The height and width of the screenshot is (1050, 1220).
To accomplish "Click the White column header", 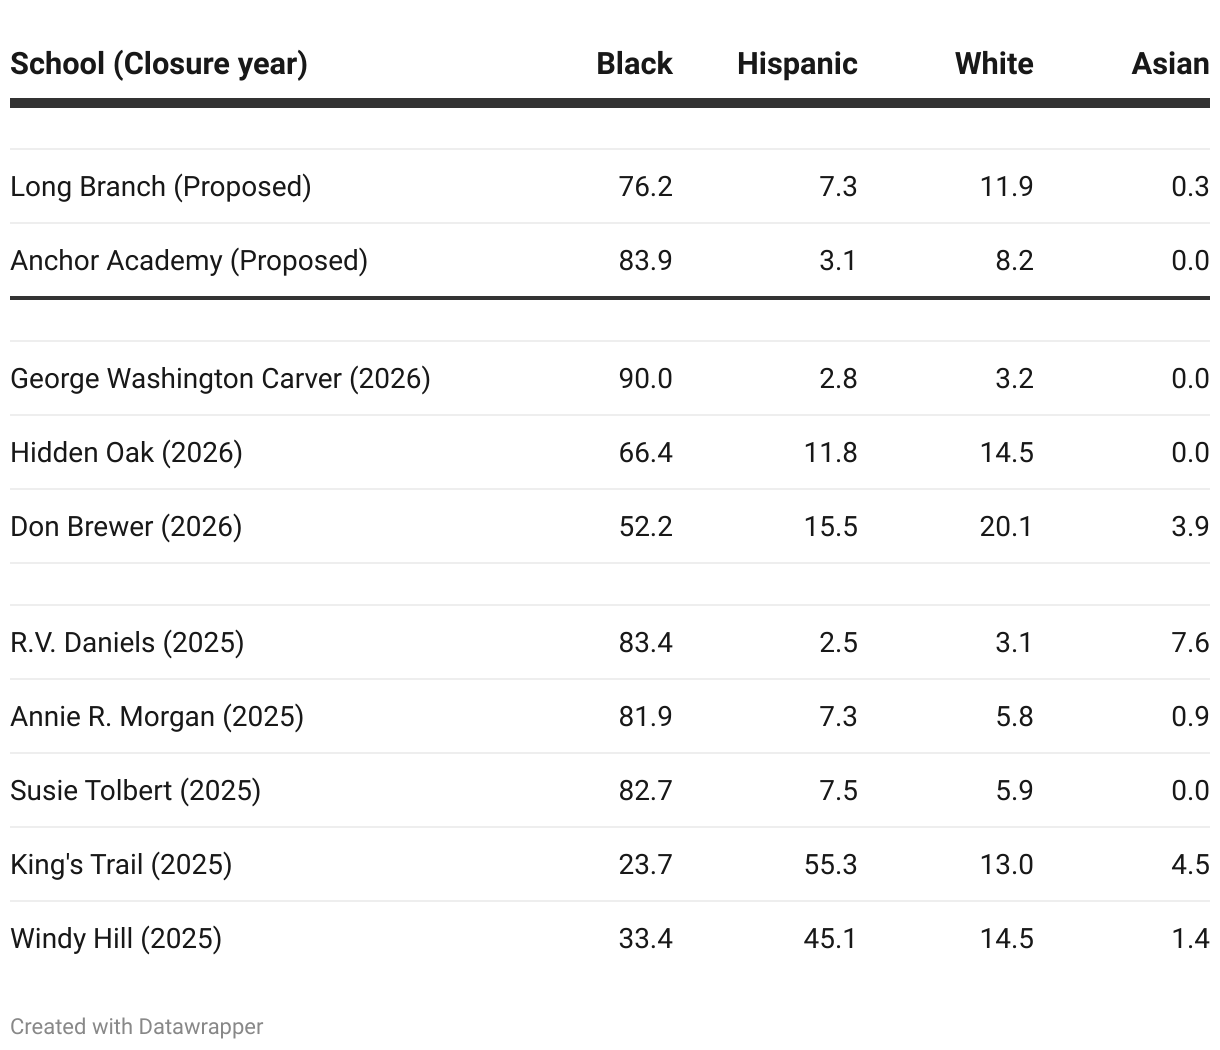I will 994,64.
